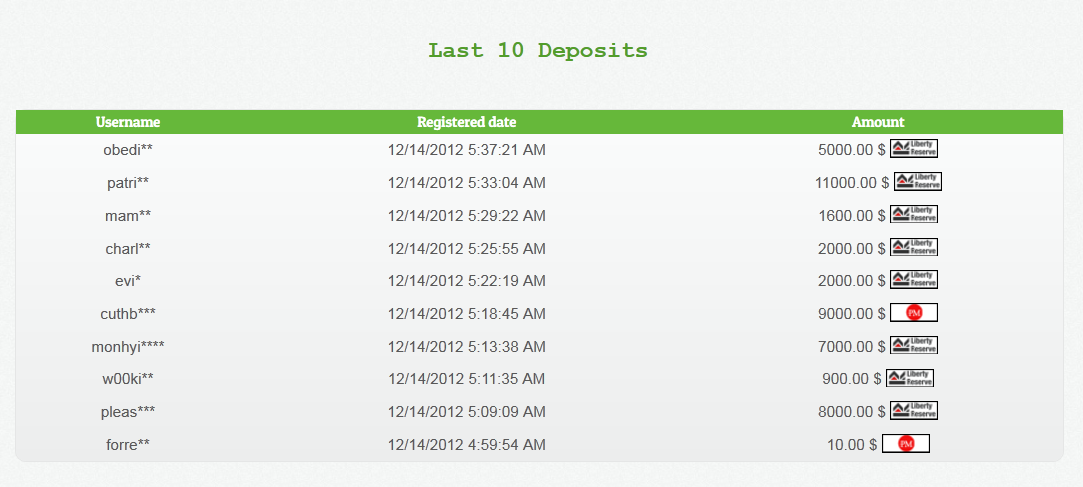Viewport: 1083px width, 487px height.
Task: Click Perfect Money icon in cuthb*** row
Action: click(914, 313)
